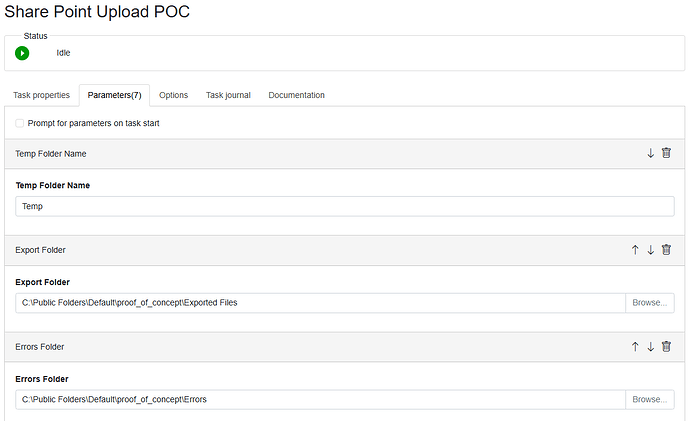The width and height of the screenshot is (690, 421).
Task: Enable Prompt for parameters on task start
Action: click(x=20, y=123)
